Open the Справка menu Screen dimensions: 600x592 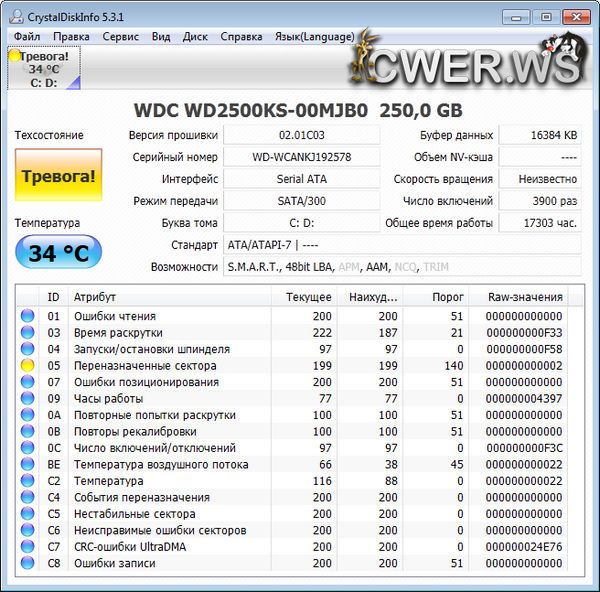[x=241, y=37]
